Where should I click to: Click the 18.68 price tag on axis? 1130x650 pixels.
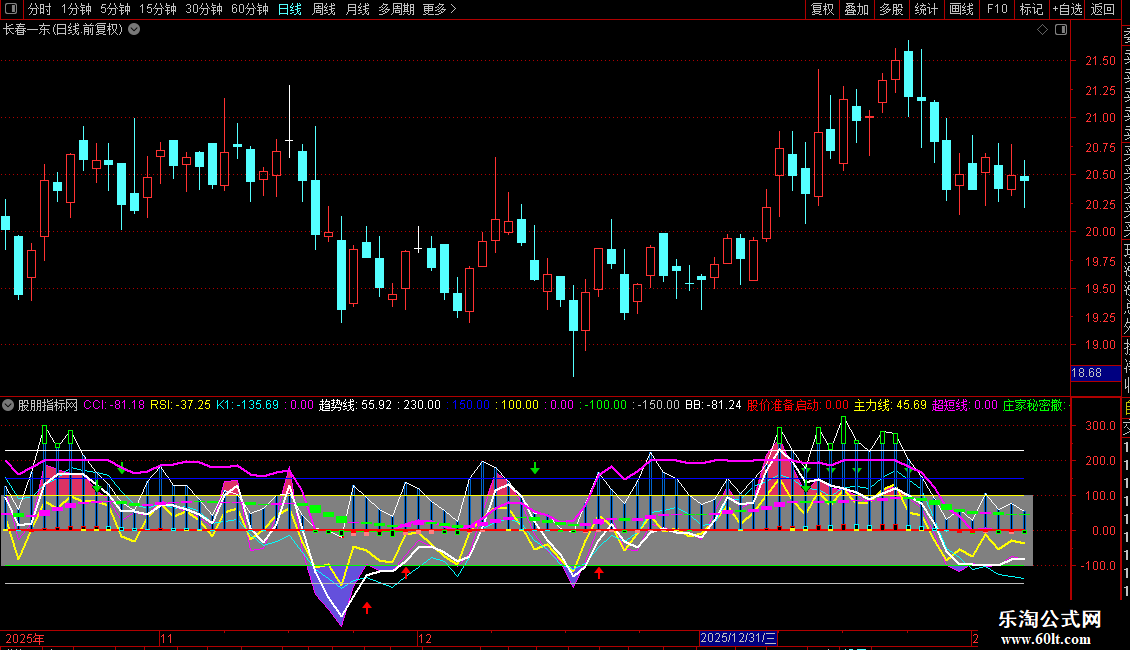click(1095, 373)
